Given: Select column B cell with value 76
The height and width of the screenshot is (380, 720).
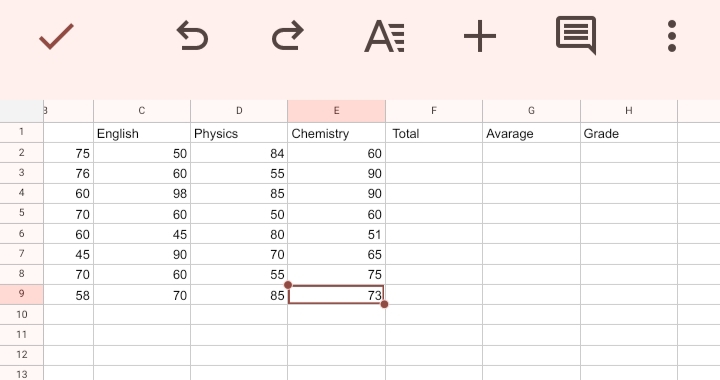Looking at the screenshot, I should [68, 173].
